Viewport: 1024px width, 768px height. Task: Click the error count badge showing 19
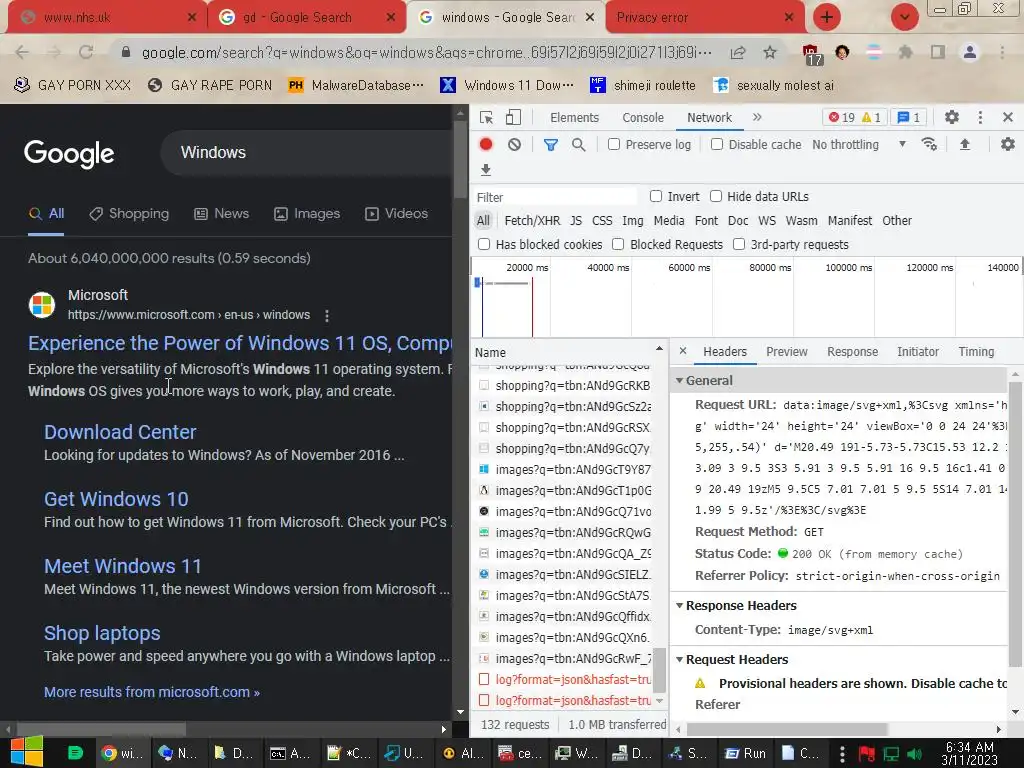841,118
